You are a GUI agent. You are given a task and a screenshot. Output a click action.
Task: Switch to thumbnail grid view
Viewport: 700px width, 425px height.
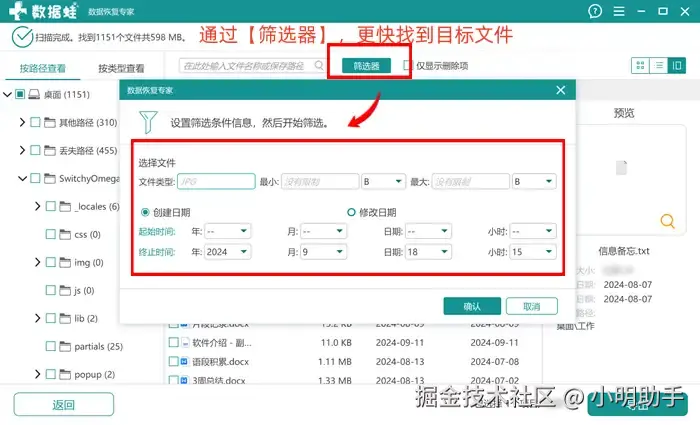(x=640, y=66)
